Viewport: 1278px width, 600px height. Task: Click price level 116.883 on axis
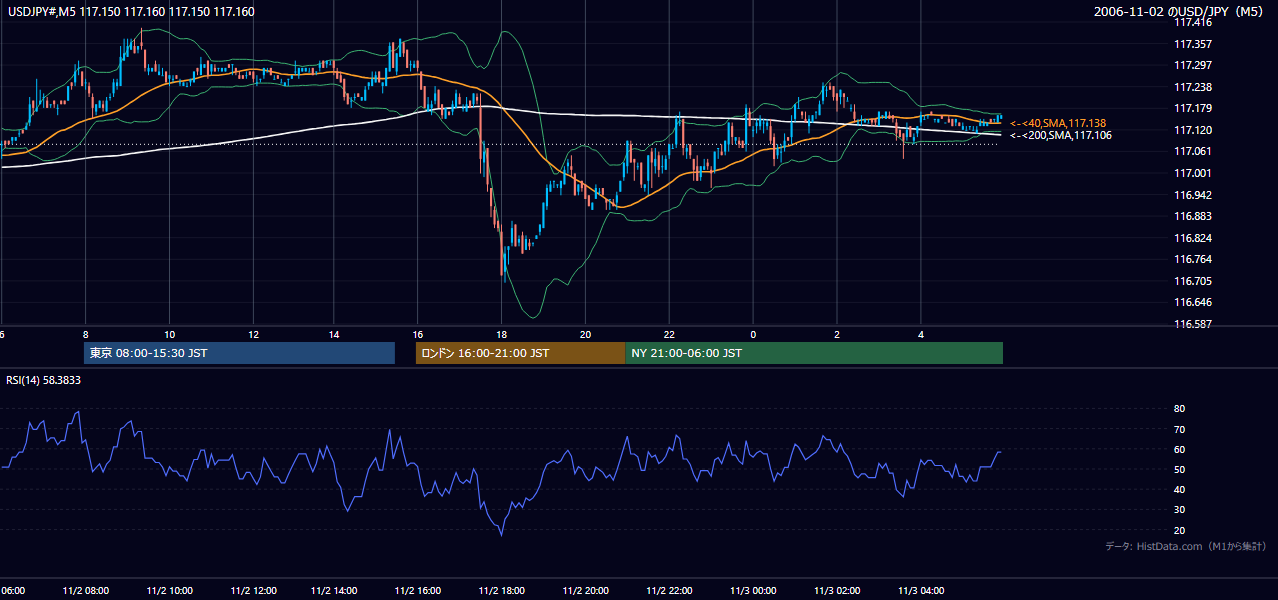[1193, 216]
